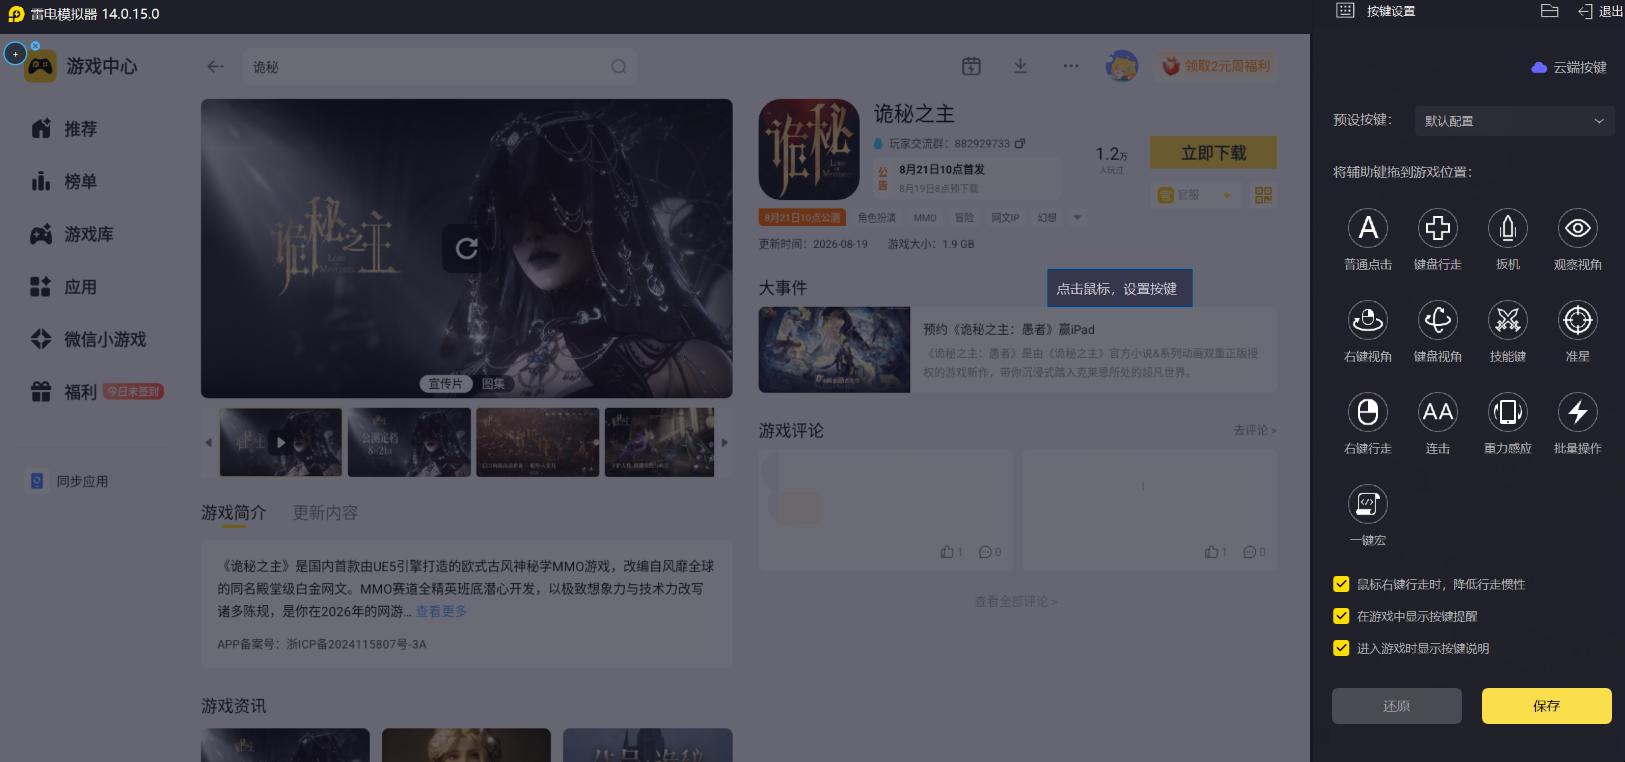Click 查看全部评论 link
Screen dimensions: 1625x762
click(x=1016, y=601)
